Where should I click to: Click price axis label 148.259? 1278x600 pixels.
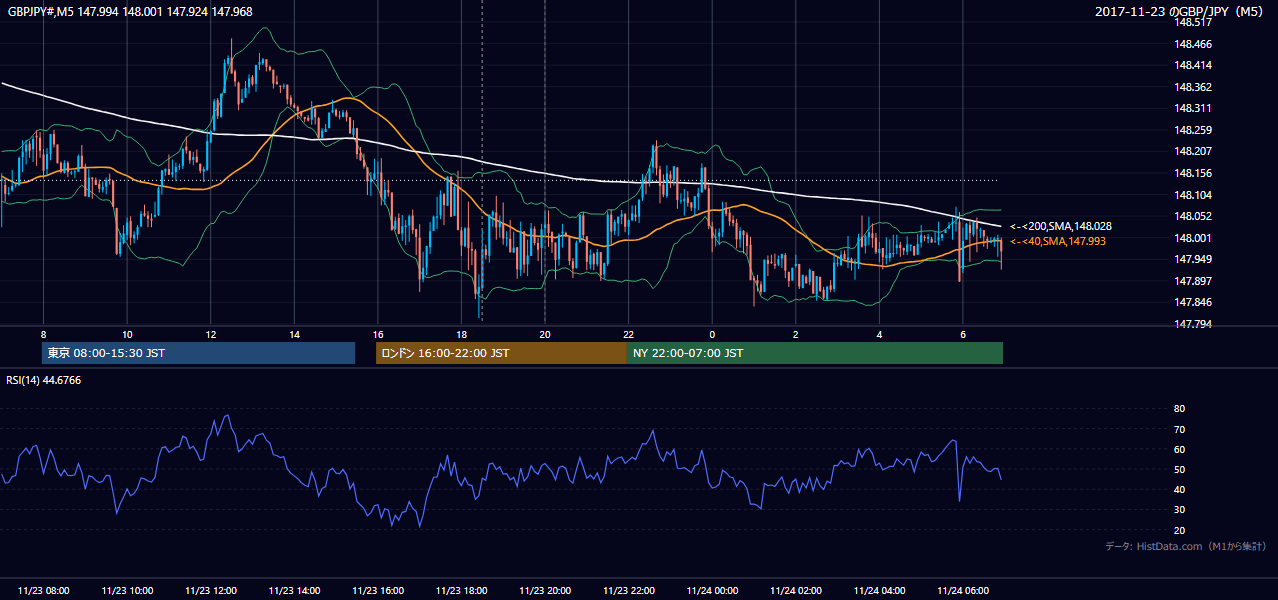pos(1194,130)
